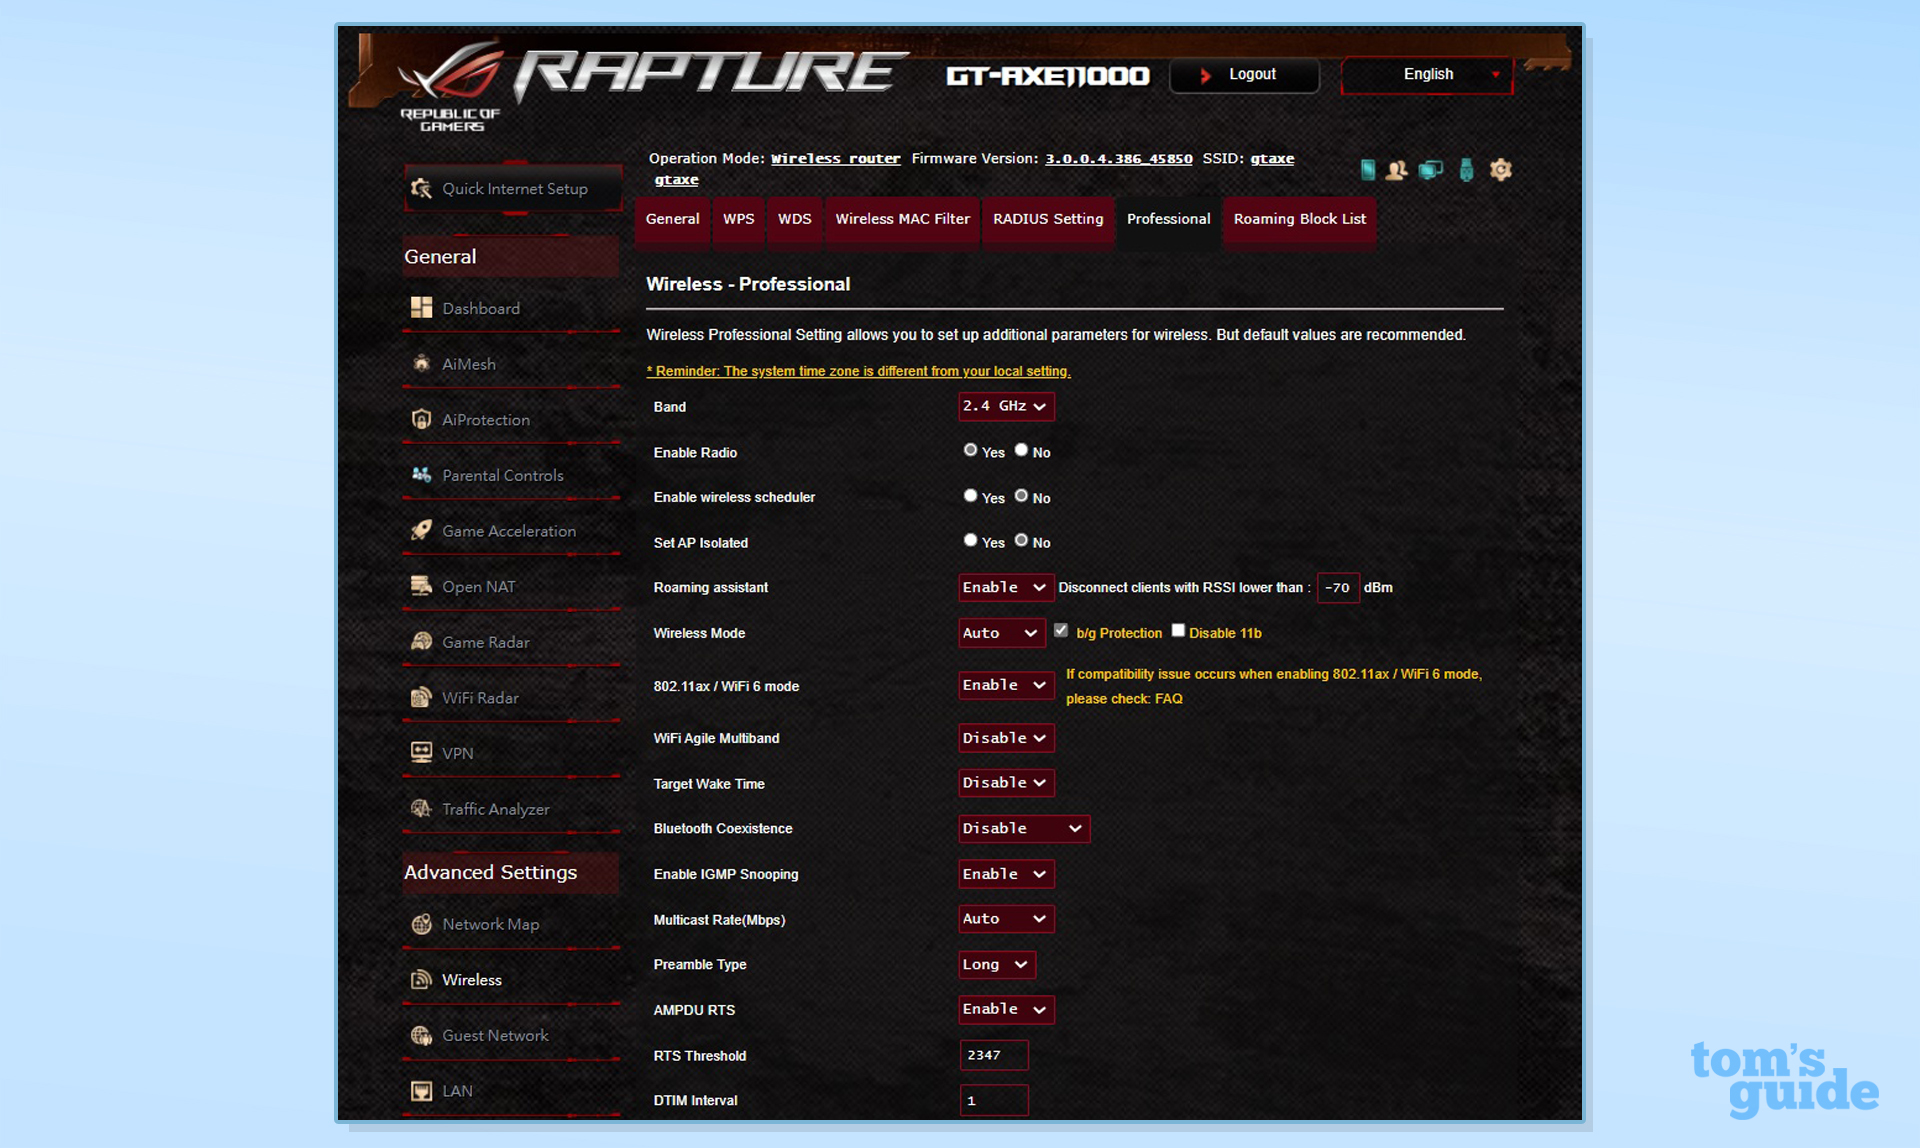This screenshot has height=1148, width=1920.
Task: Click the AiMesh sidebar icon
Action: (x=421, y=364)
